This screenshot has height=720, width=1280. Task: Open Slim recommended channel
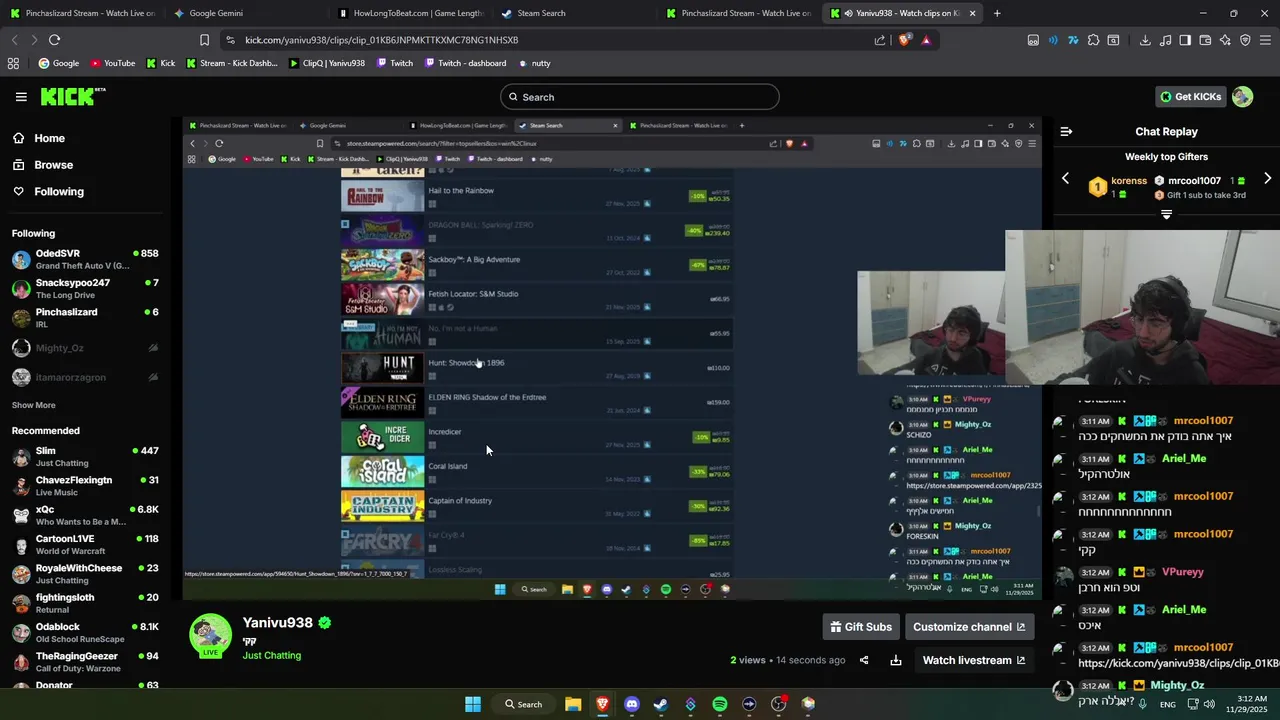[x=85, y=456]
